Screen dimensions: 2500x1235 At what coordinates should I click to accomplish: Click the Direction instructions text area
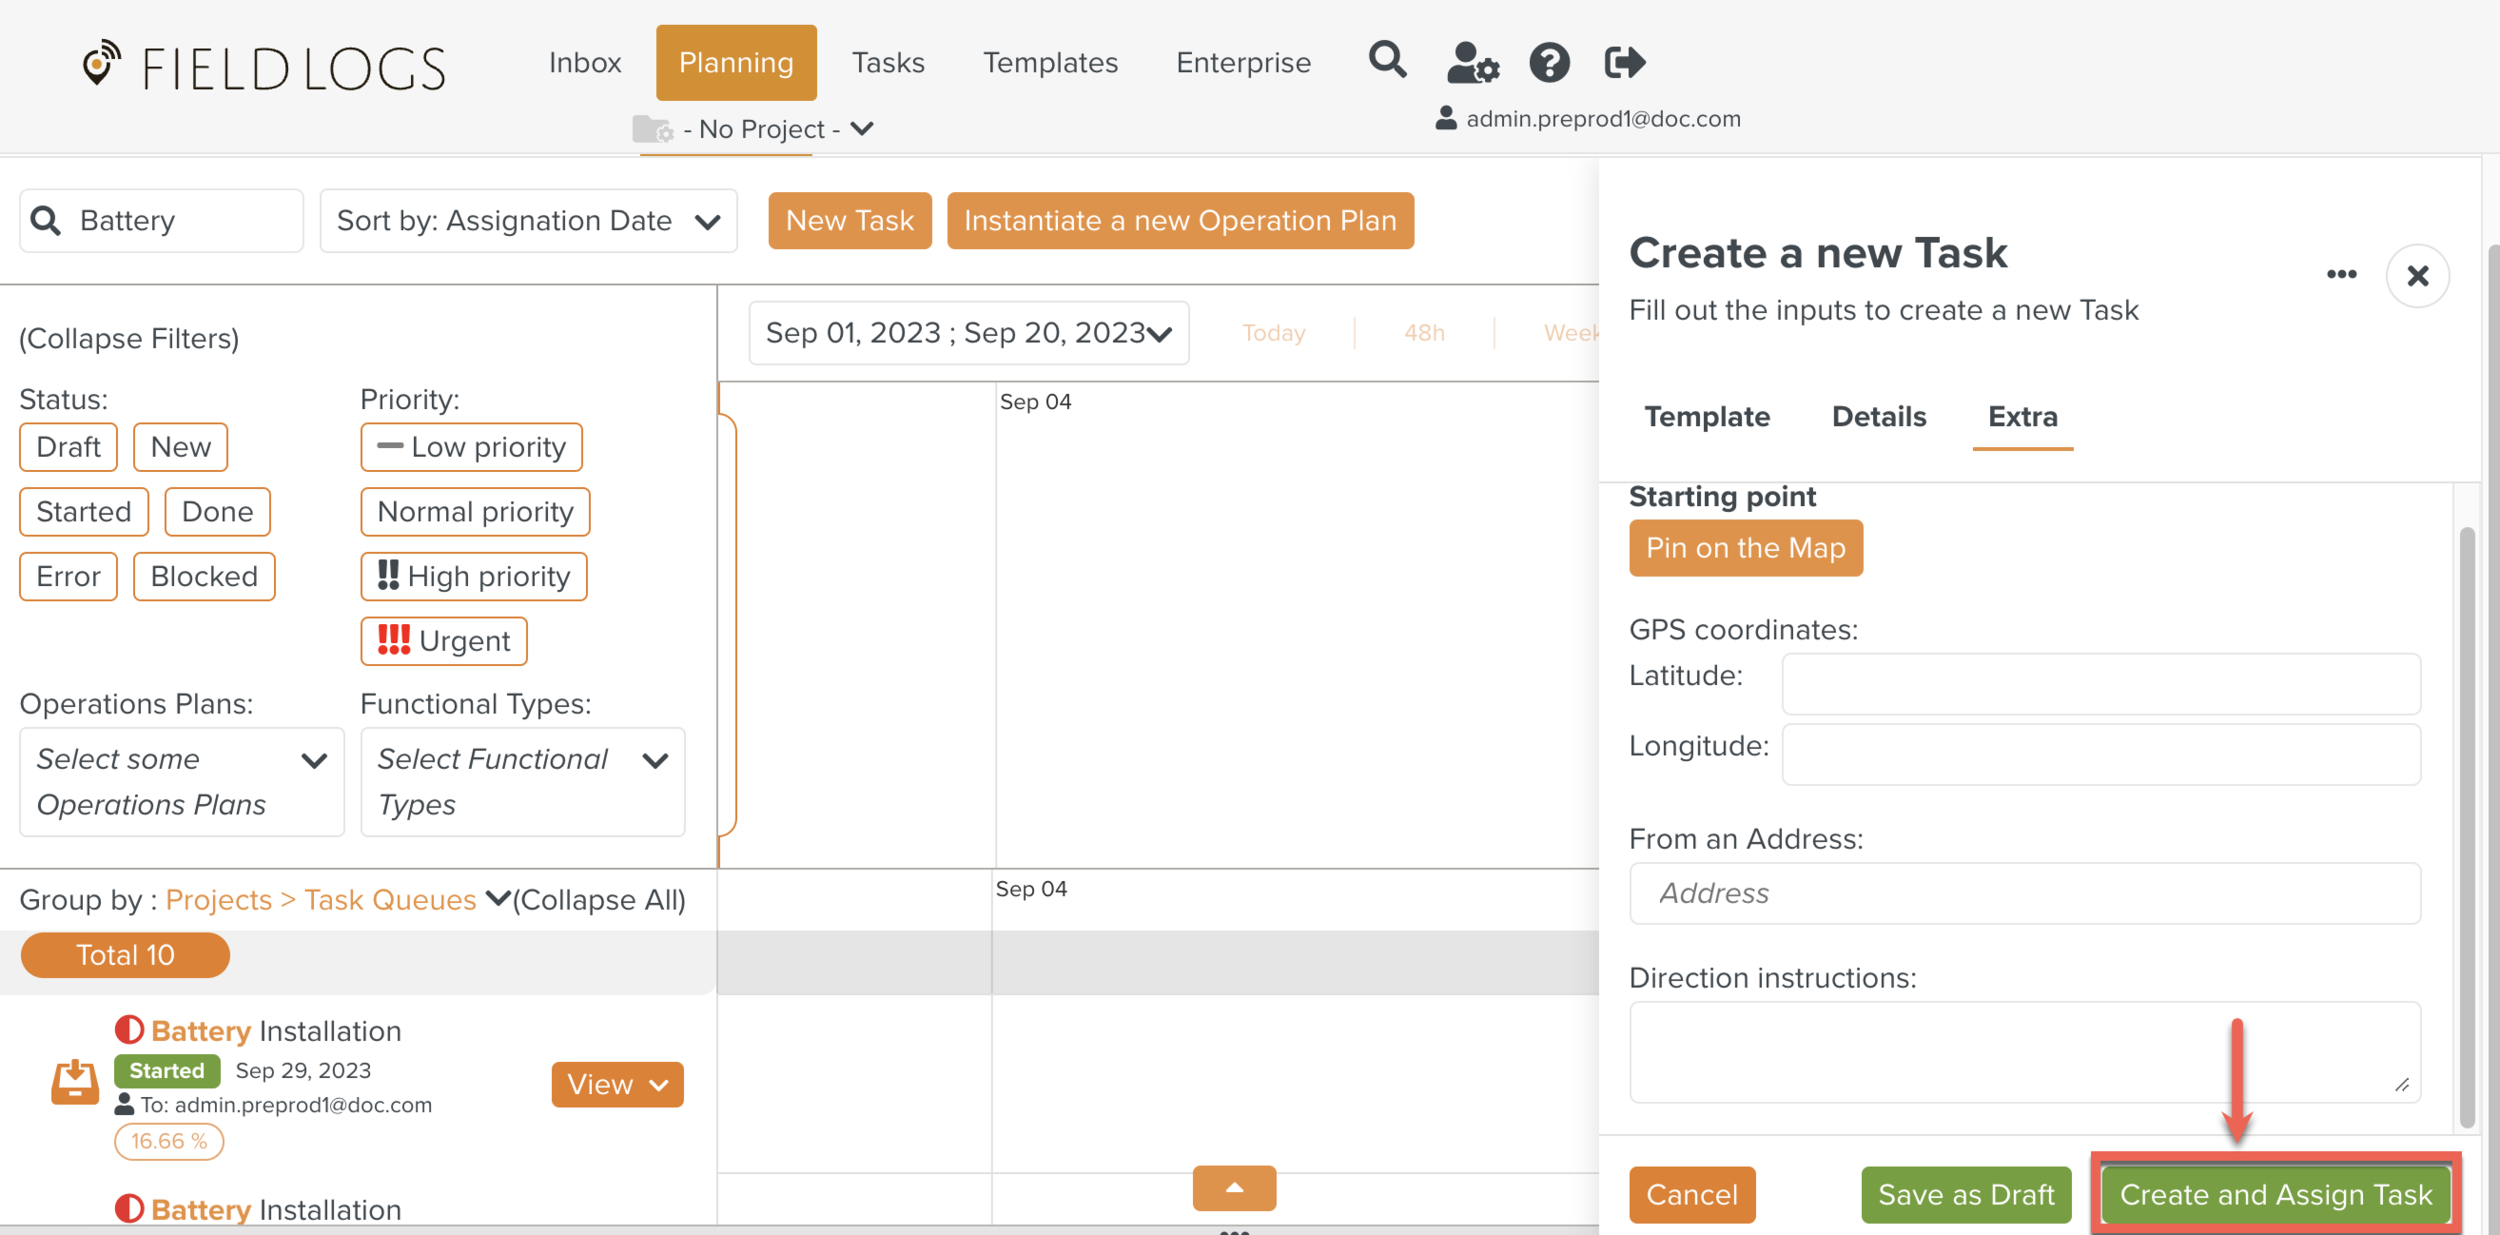pyautogui.click(x=2024, y=1051)
